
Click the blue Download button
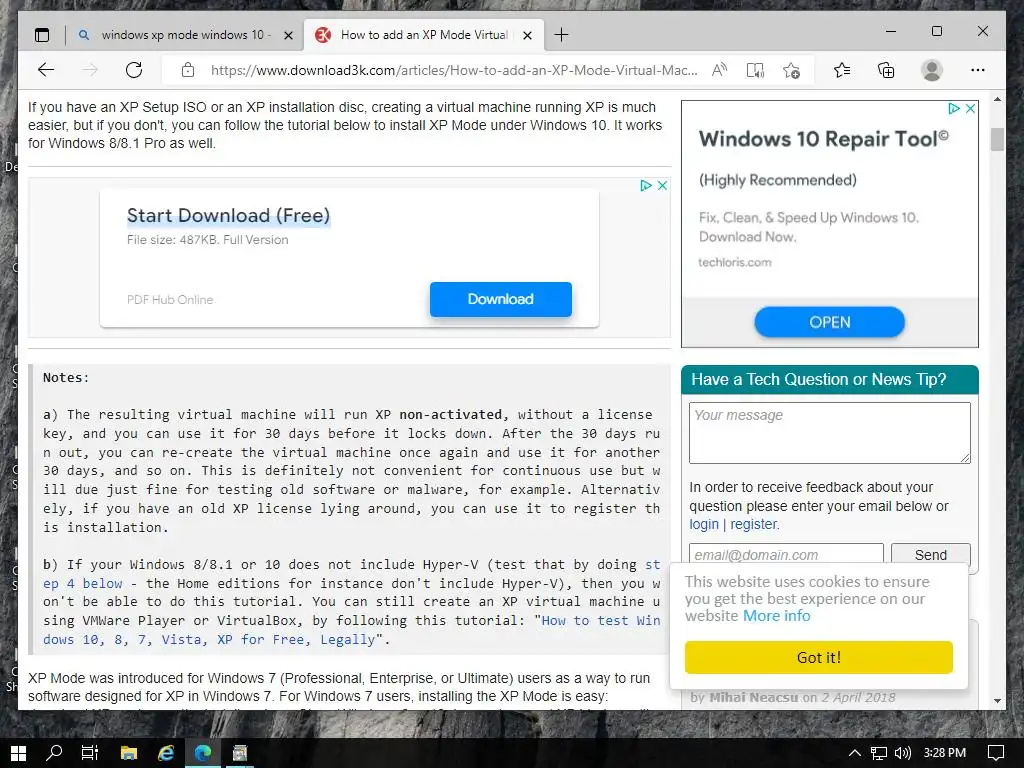[x=501, y=299]
